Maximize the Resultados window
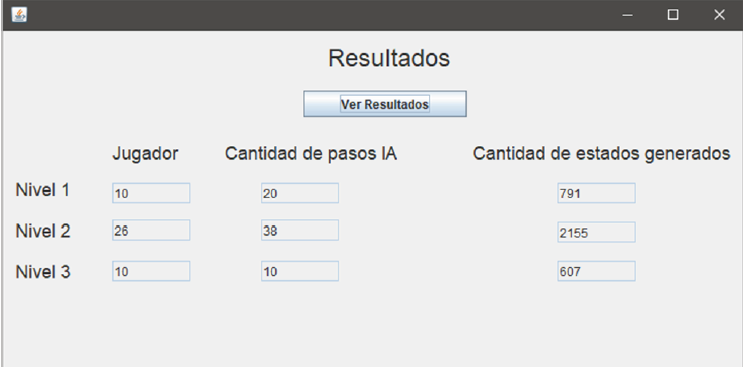Viewport: 743px width, 367px height. click(x=673, y=15)
